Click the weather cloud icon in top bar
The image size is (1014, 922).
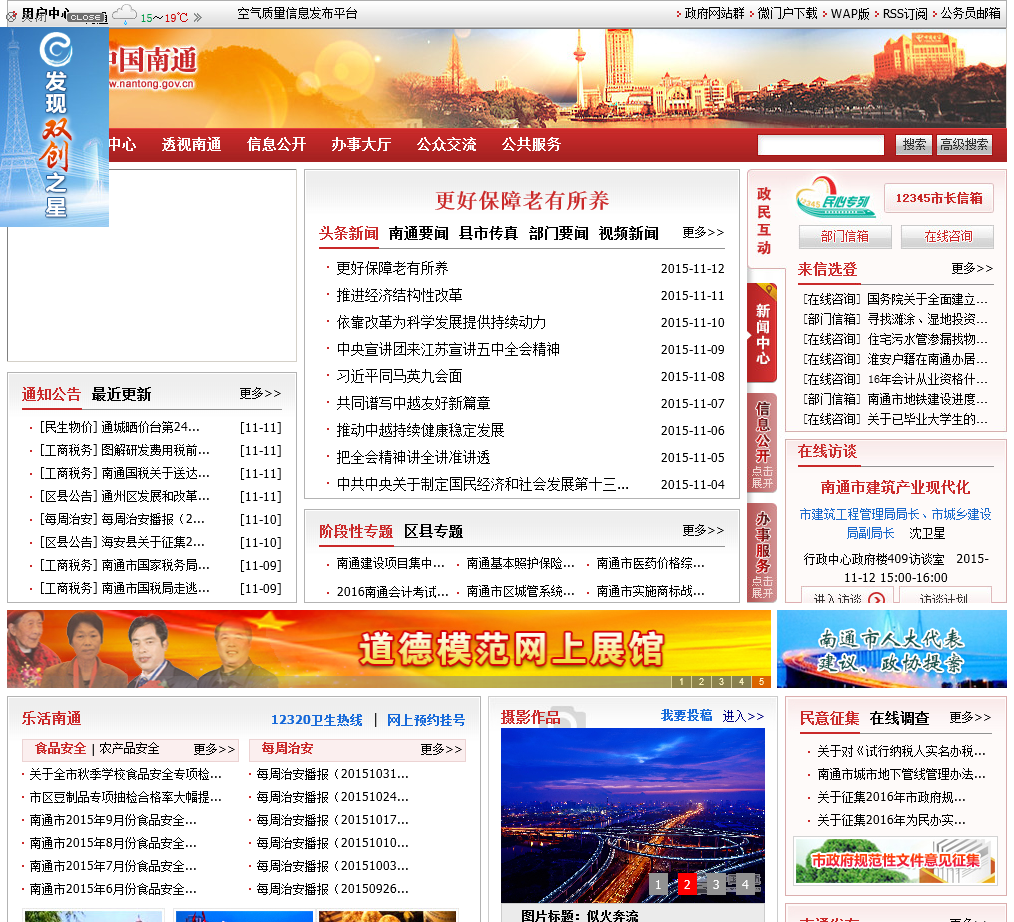[x=124, y=14]
